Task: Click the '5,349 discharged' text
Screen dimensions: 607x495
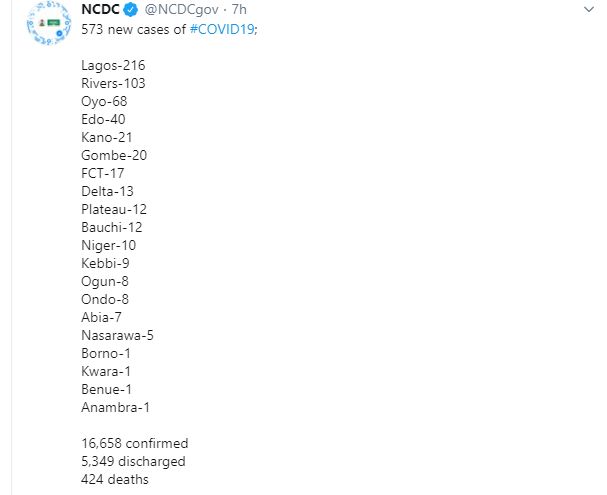Action: [133, 461]
